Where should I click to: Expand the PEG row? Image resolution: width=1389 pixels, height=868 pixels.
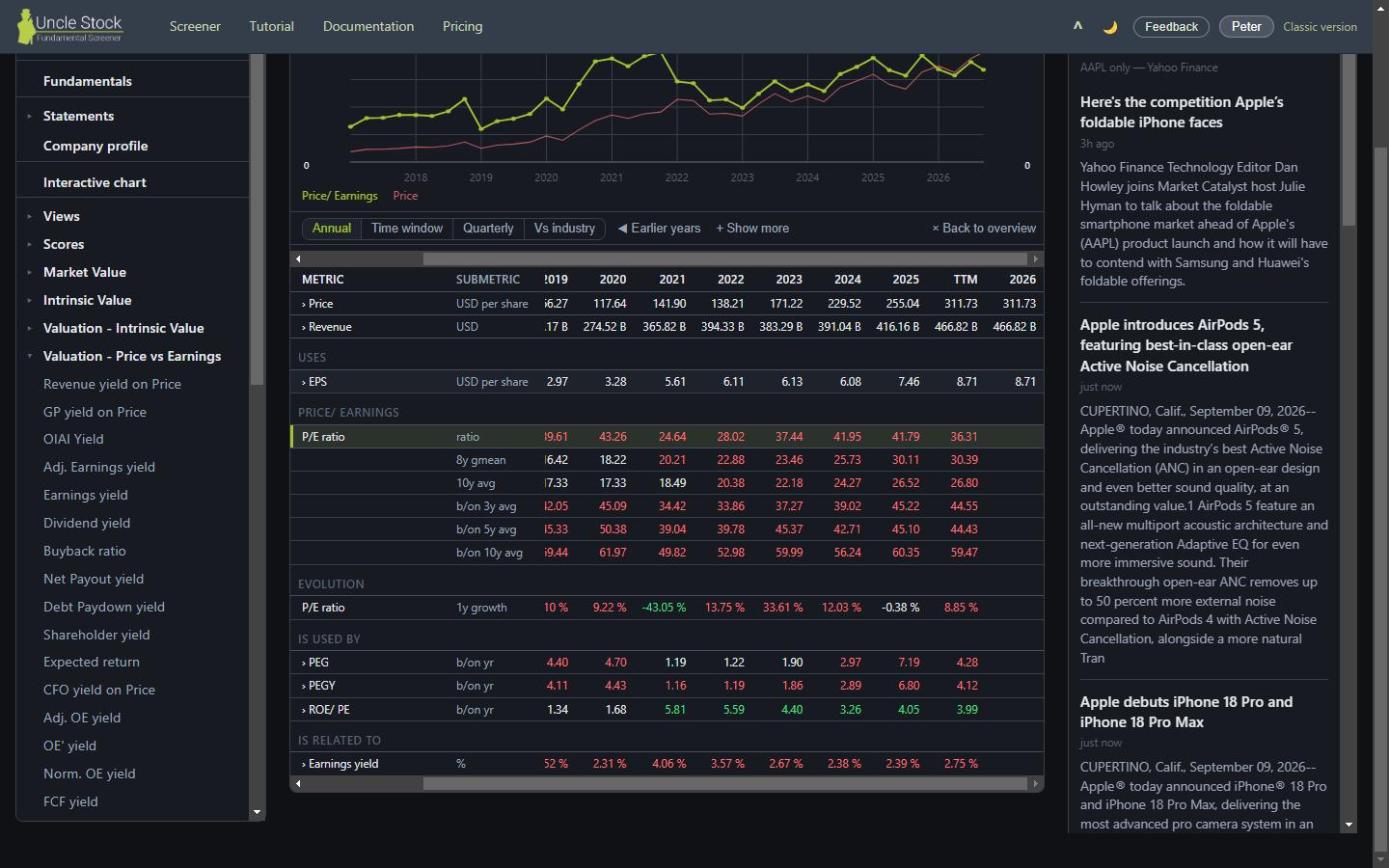(315, 663)
